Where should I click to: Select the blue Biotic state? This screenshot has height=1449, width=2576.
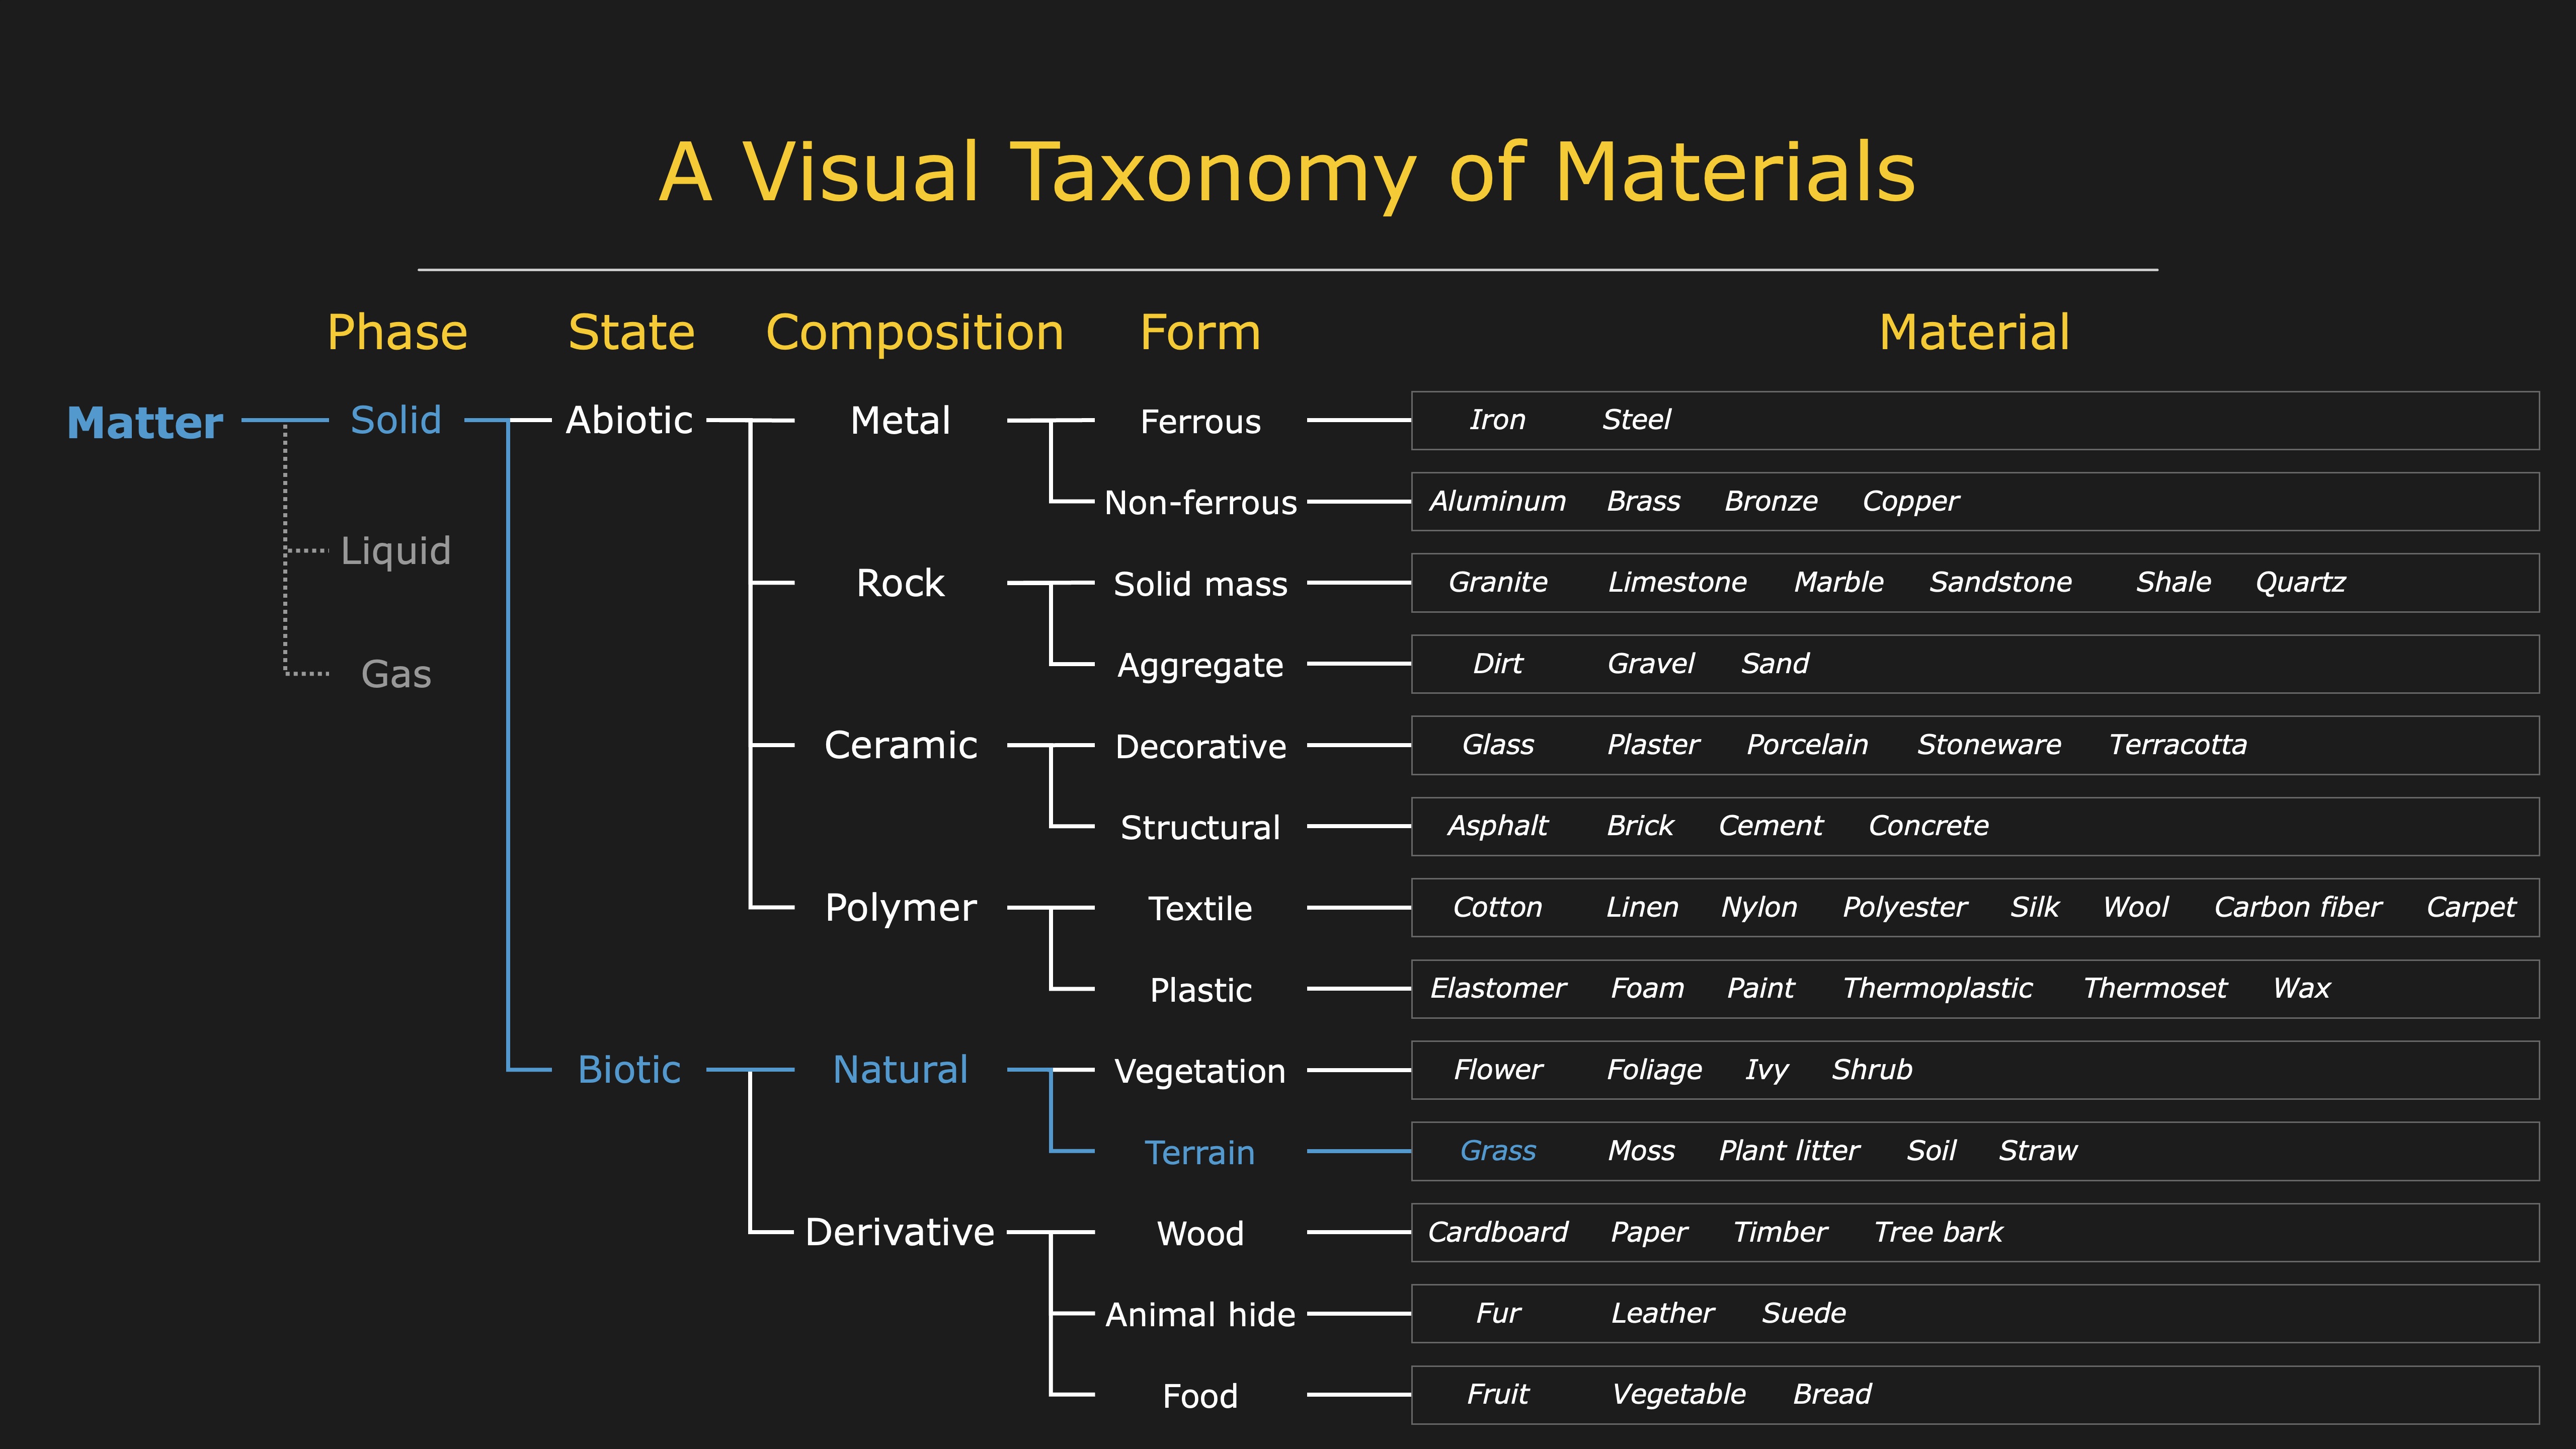(x=629, y=1070)
